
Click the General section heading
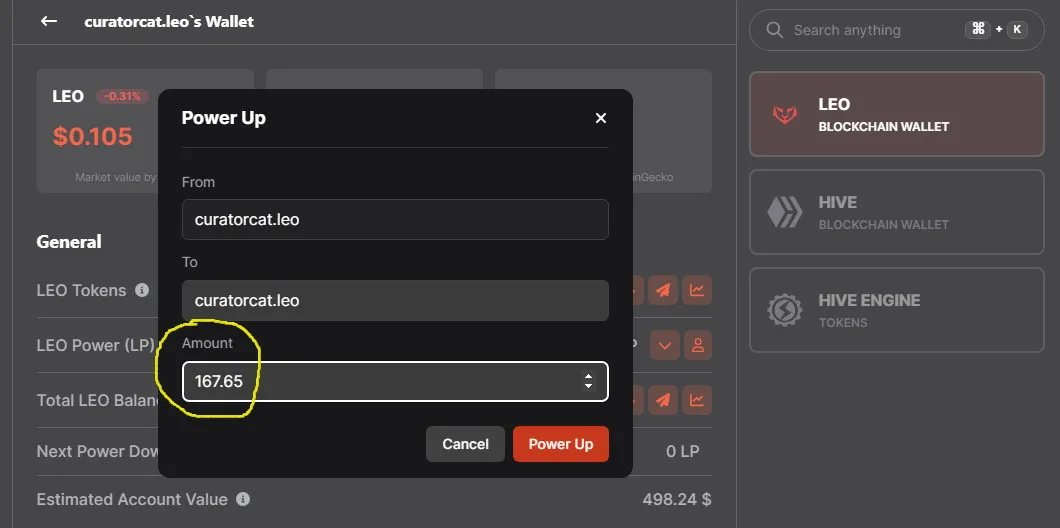pos(69,241)
